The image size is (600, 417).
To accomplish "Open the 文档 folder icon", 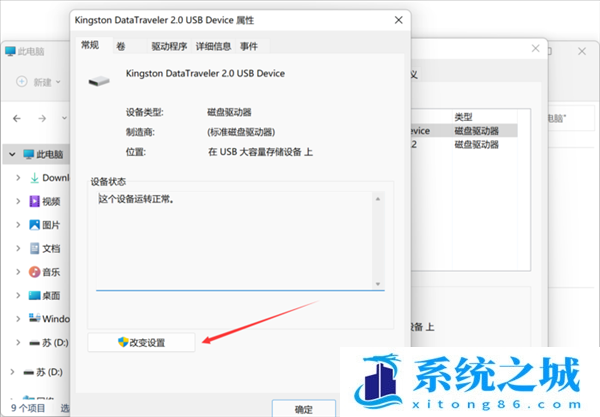I will point(34,248).
